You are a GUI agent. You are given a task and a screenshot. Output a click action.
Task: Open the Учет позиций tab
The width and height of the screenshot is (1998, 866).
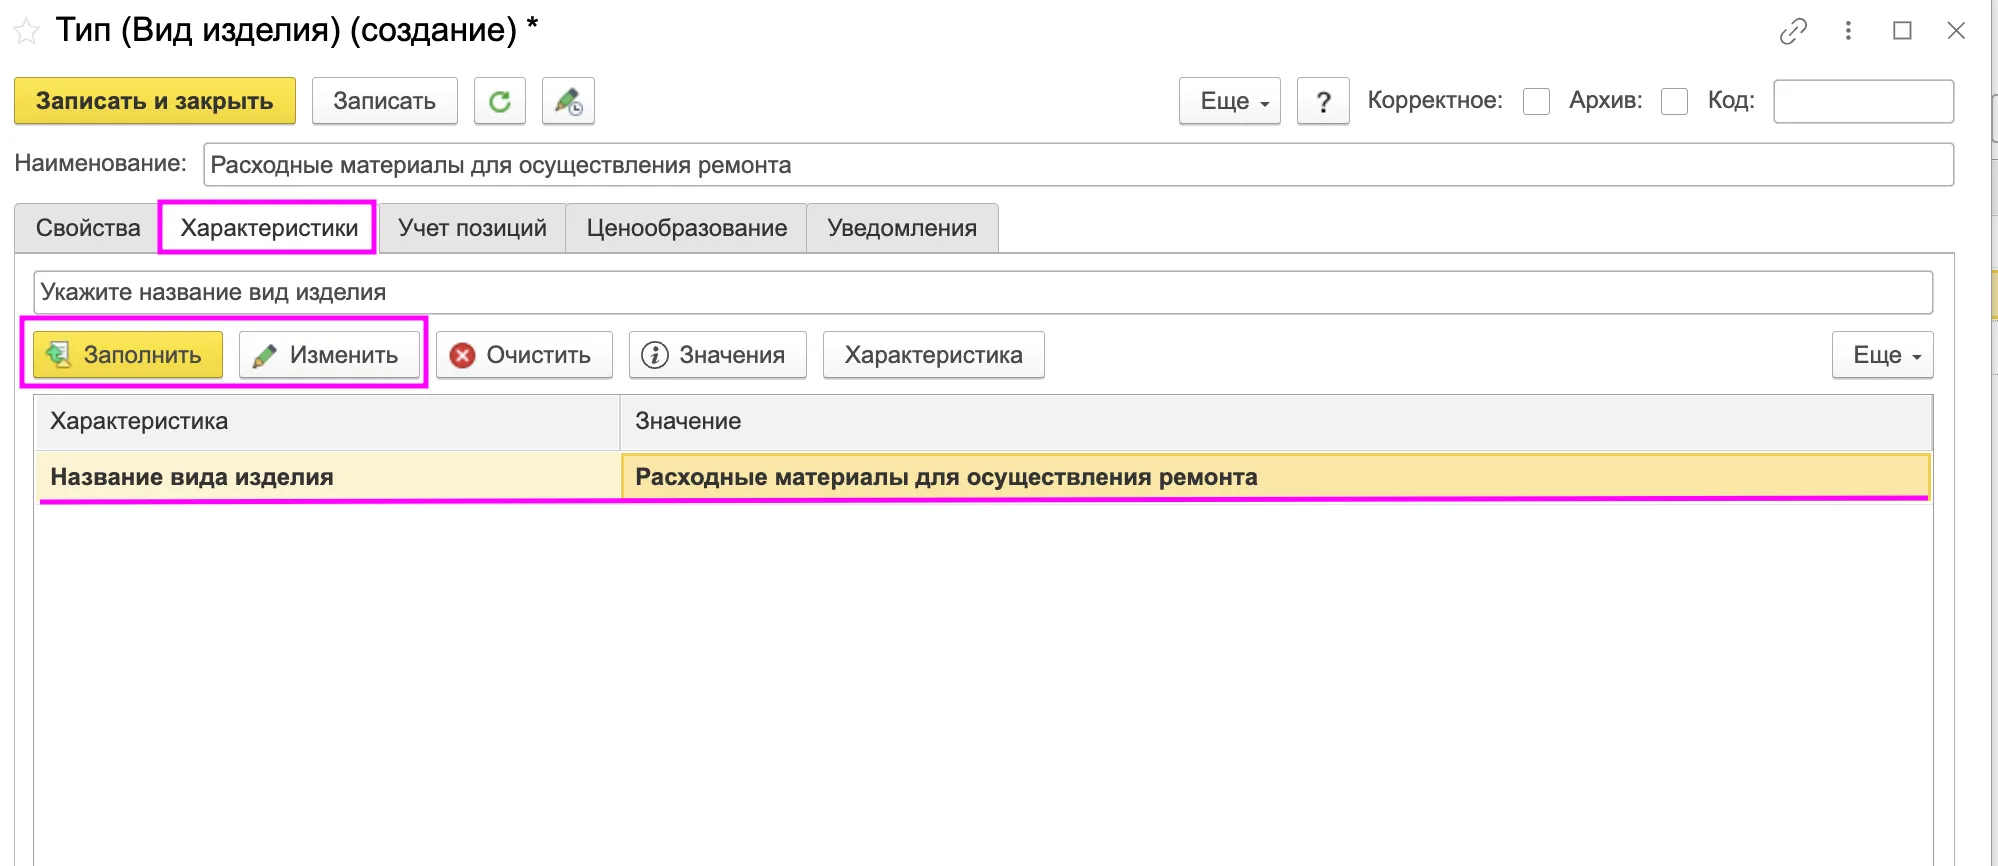pos(472,228)
